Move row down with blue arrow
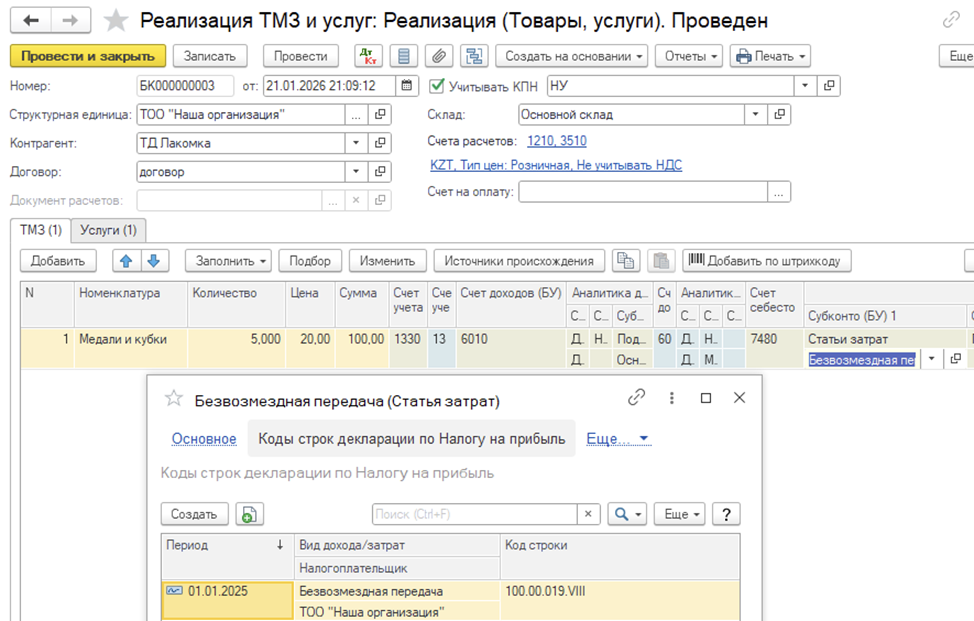Image resolution: width=974 pixels, height=621 pixels. [152, 261]
